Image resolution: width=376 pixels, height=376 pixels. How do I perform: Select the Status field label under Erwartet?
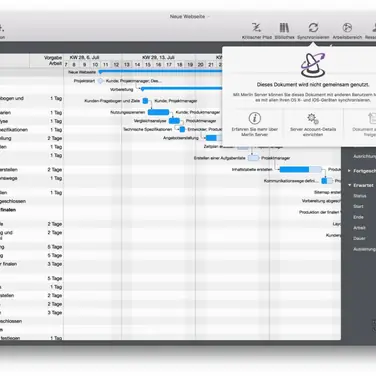pos(360,196)
